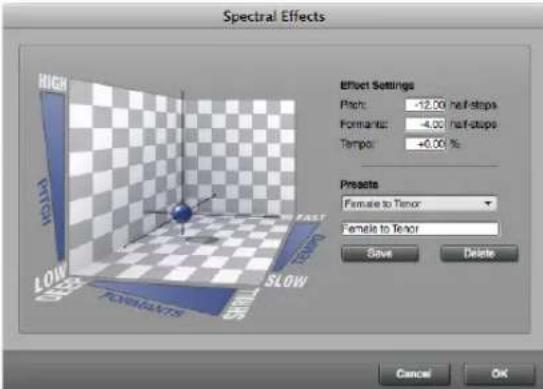Click the Effect Settings heading
This screenshot has height=389, width=543.
377,85
